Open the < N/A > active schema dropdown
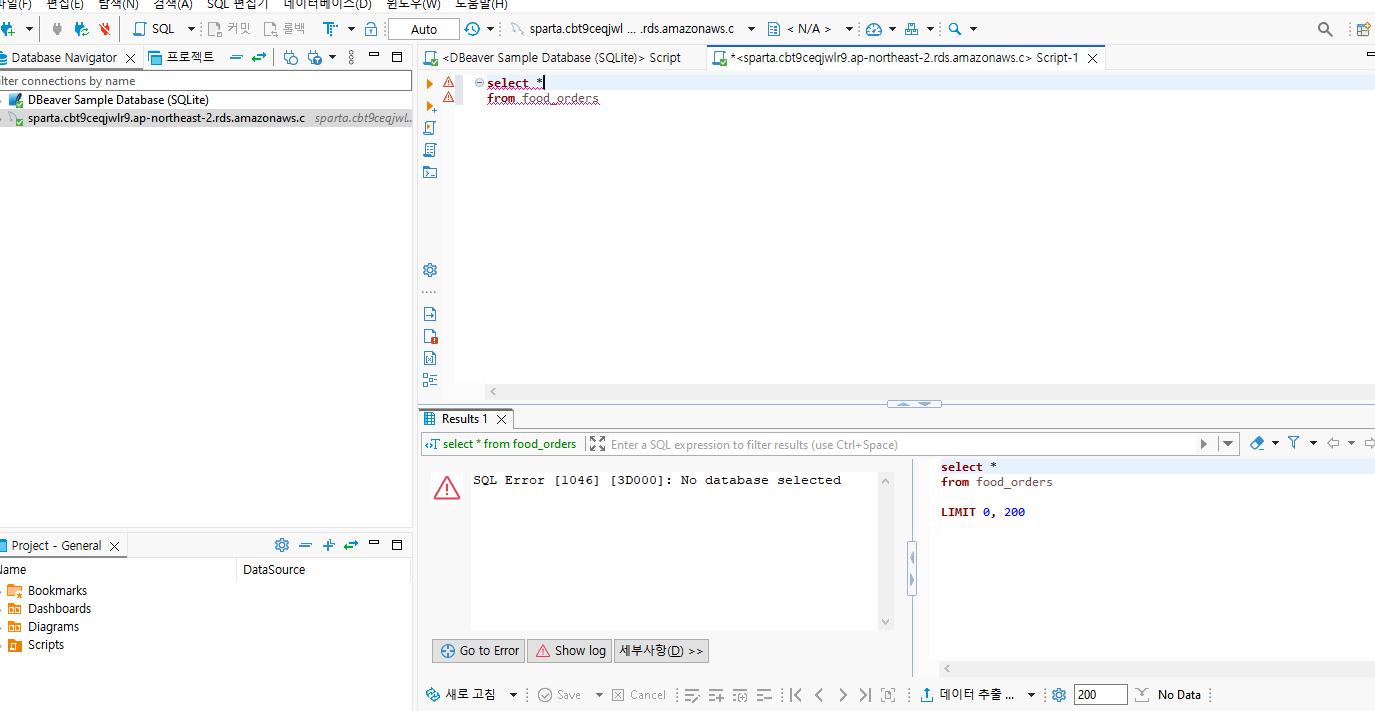Image resolution: width=1375 pixels, height=711 pixels. [811, 29]
